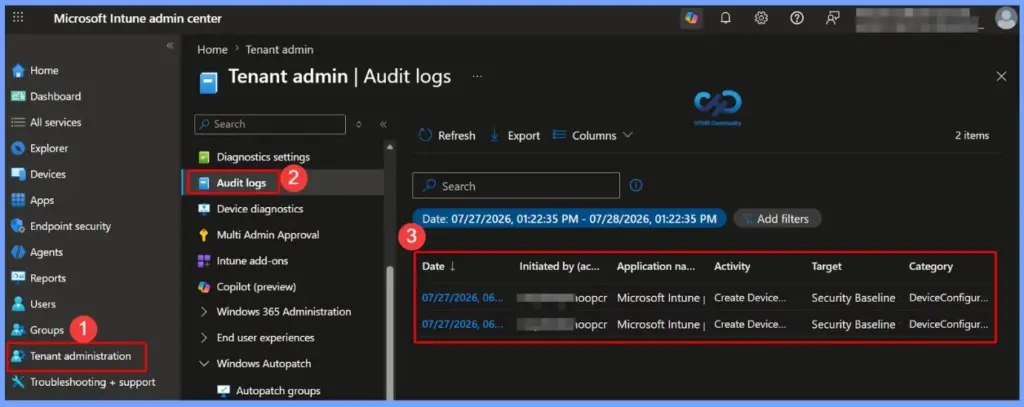Open the feedback icon in header
The image size is (1024, 407).
point(832,18)
